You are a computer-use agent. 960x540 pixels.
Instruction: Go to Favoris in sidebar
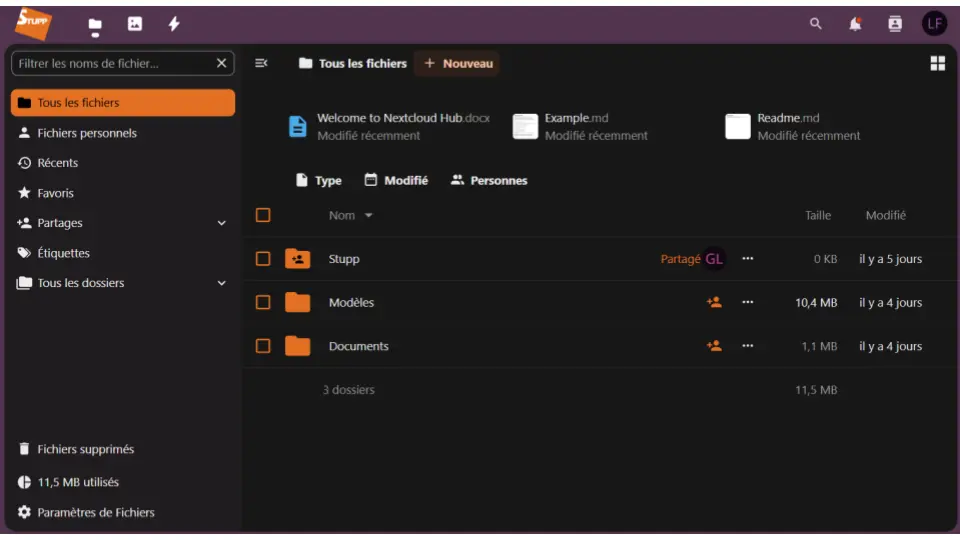point(56,193)
